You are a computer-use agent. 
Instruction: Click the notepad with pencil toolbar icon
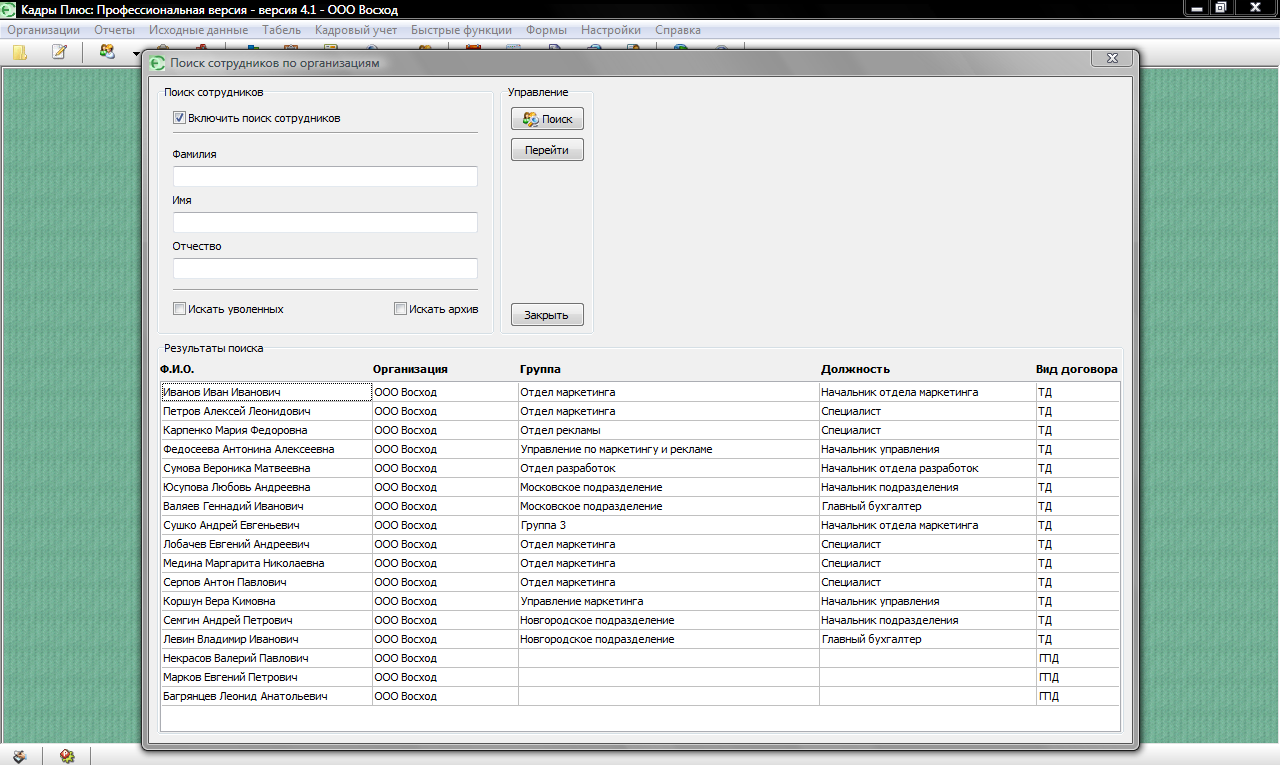coord(59,53)
